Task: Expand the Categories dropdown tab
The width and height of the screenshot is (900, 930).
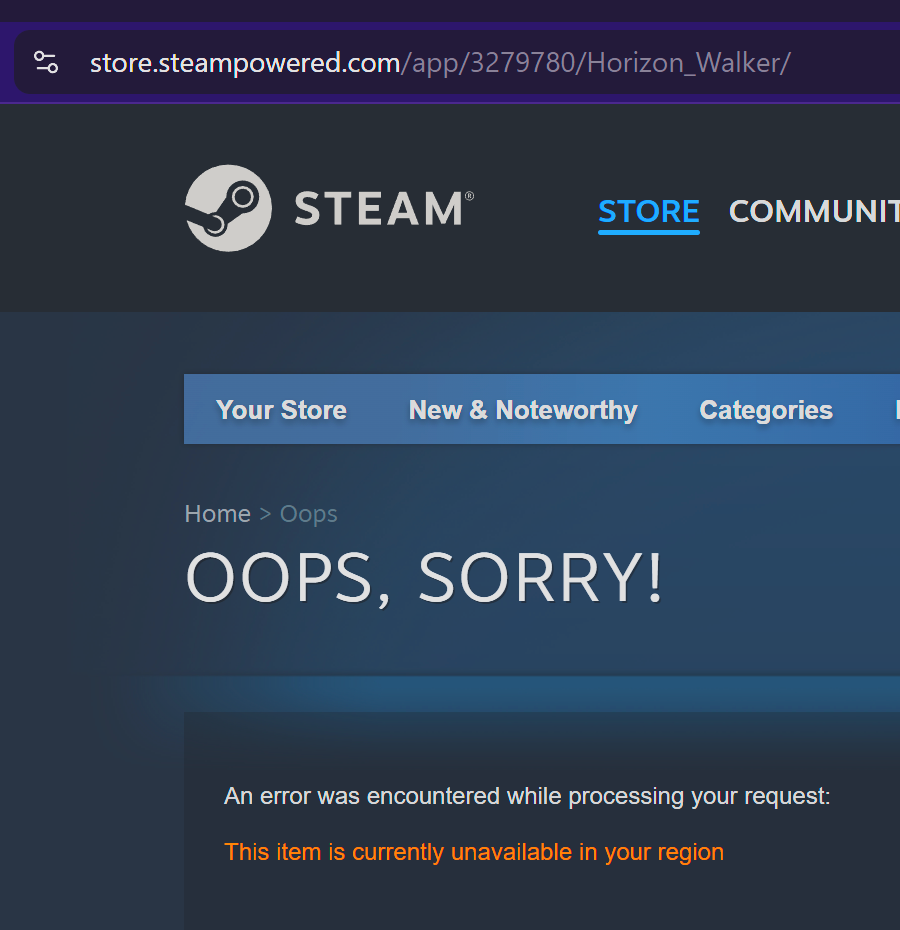Action: (x=766, y=410)
